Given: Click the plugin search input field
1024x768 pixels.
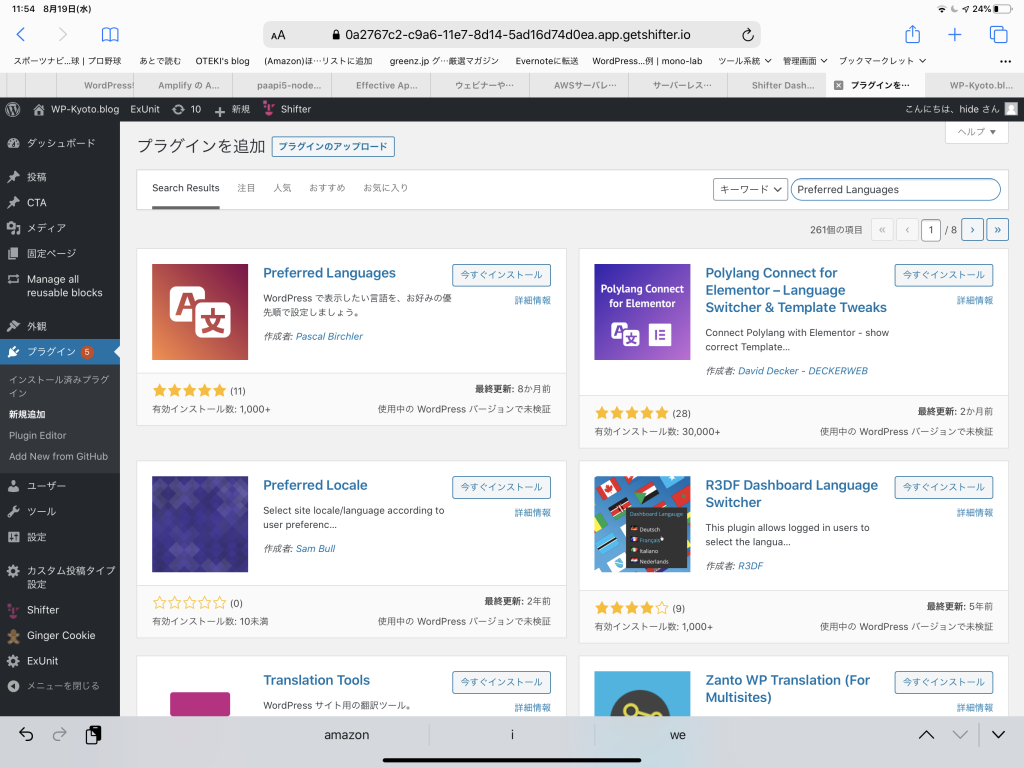Looking at the screenshot, I should [x=895, y=189].
